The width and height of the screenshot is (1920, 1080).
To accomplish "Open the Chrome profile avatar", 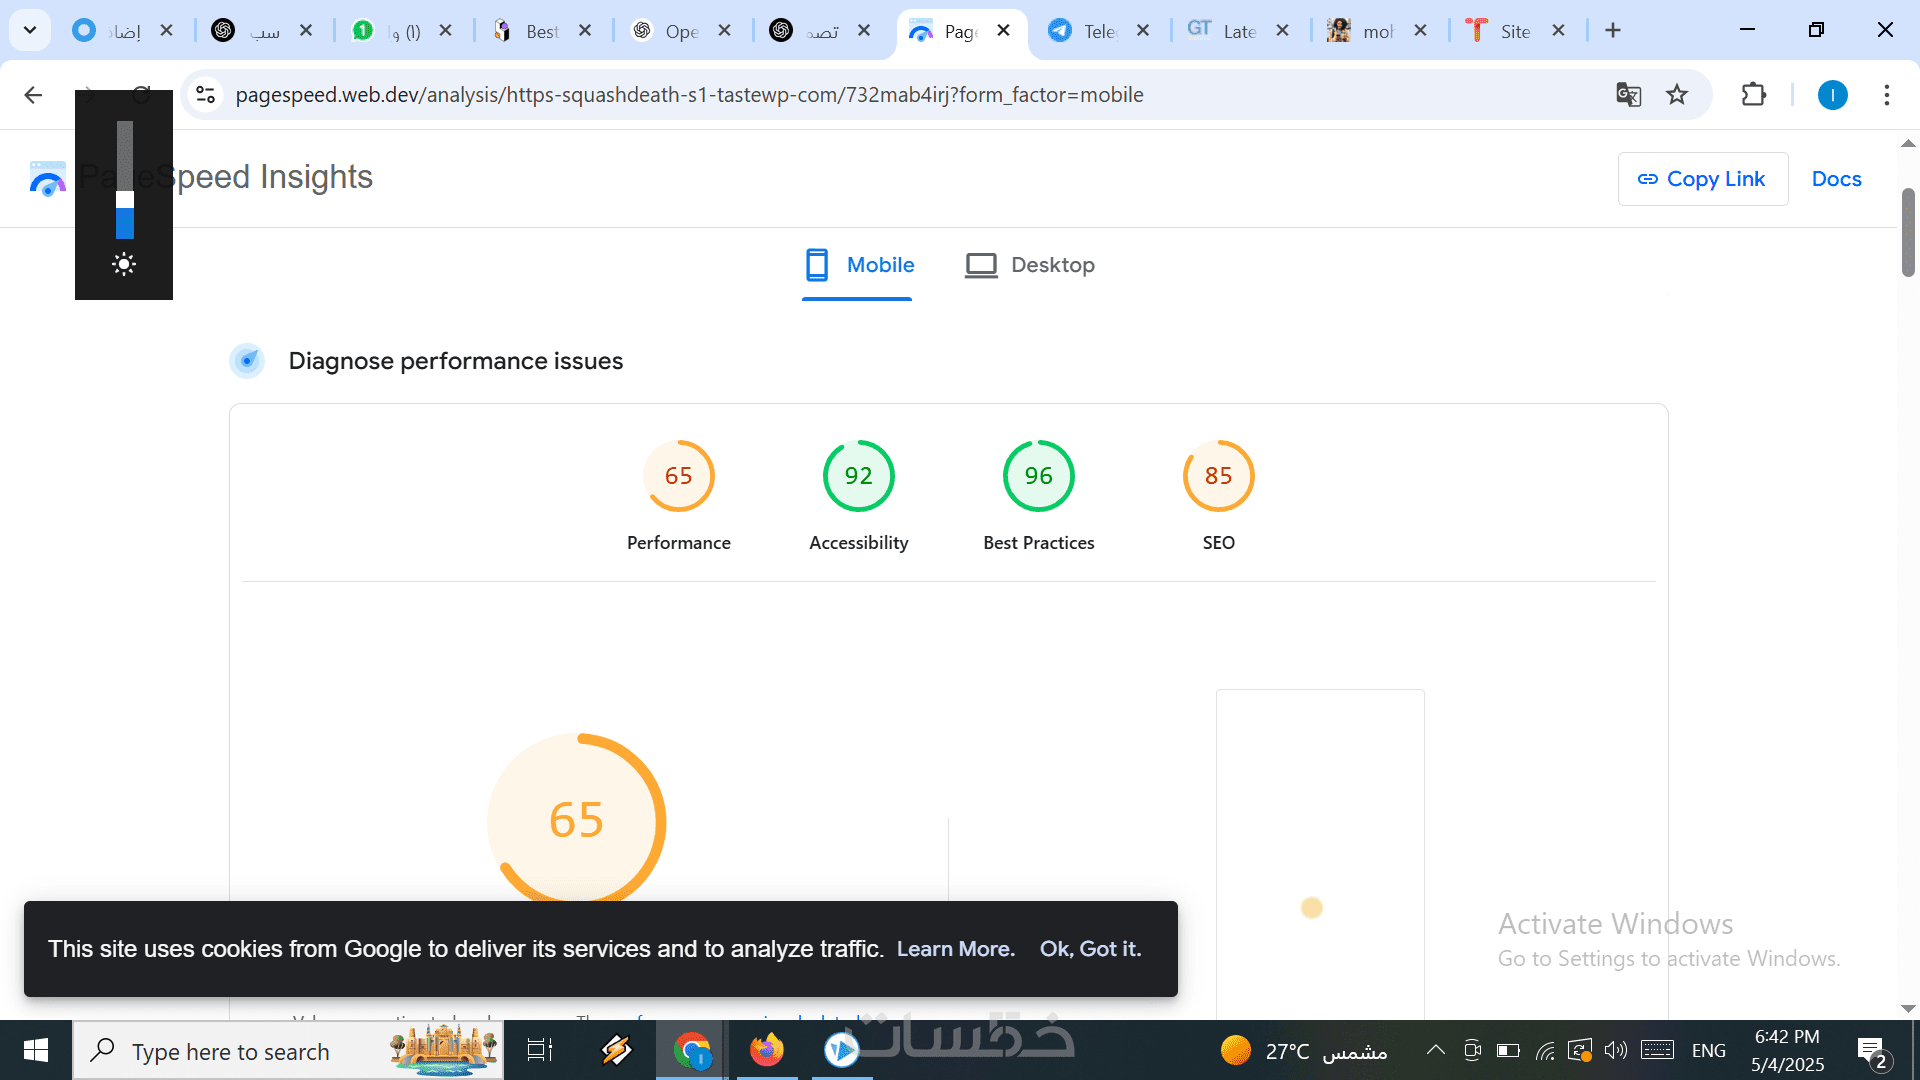I will [1832, 95].
